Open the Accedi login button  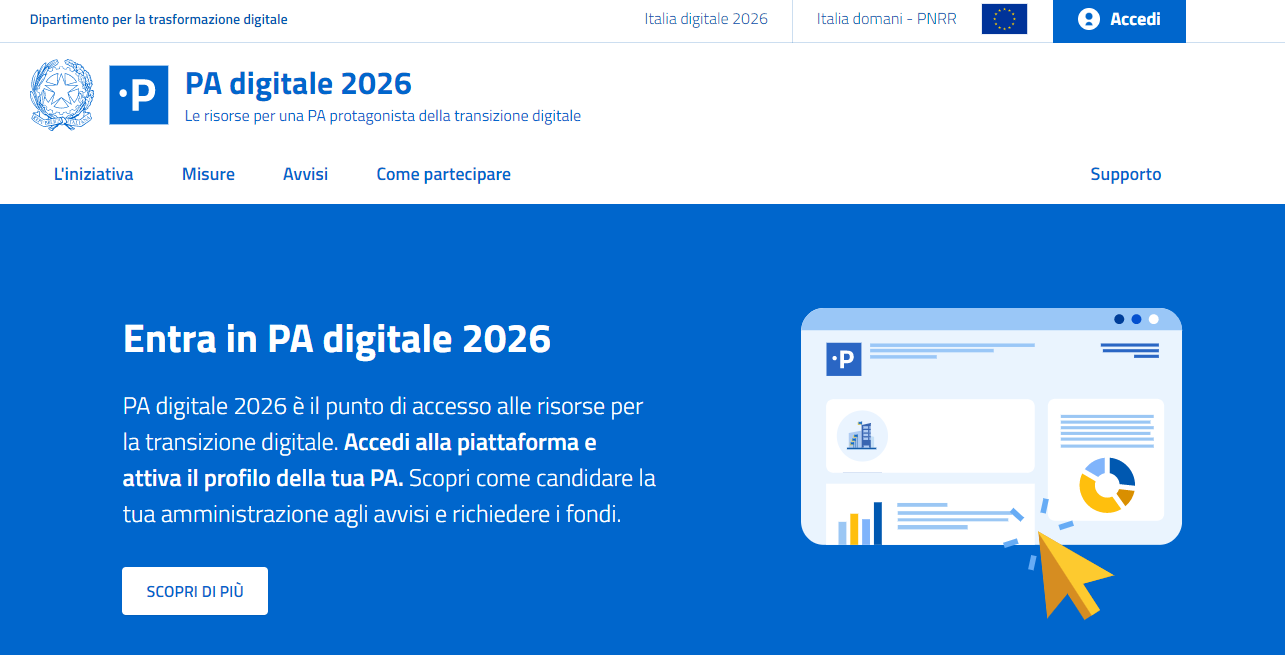point(1119,21)
